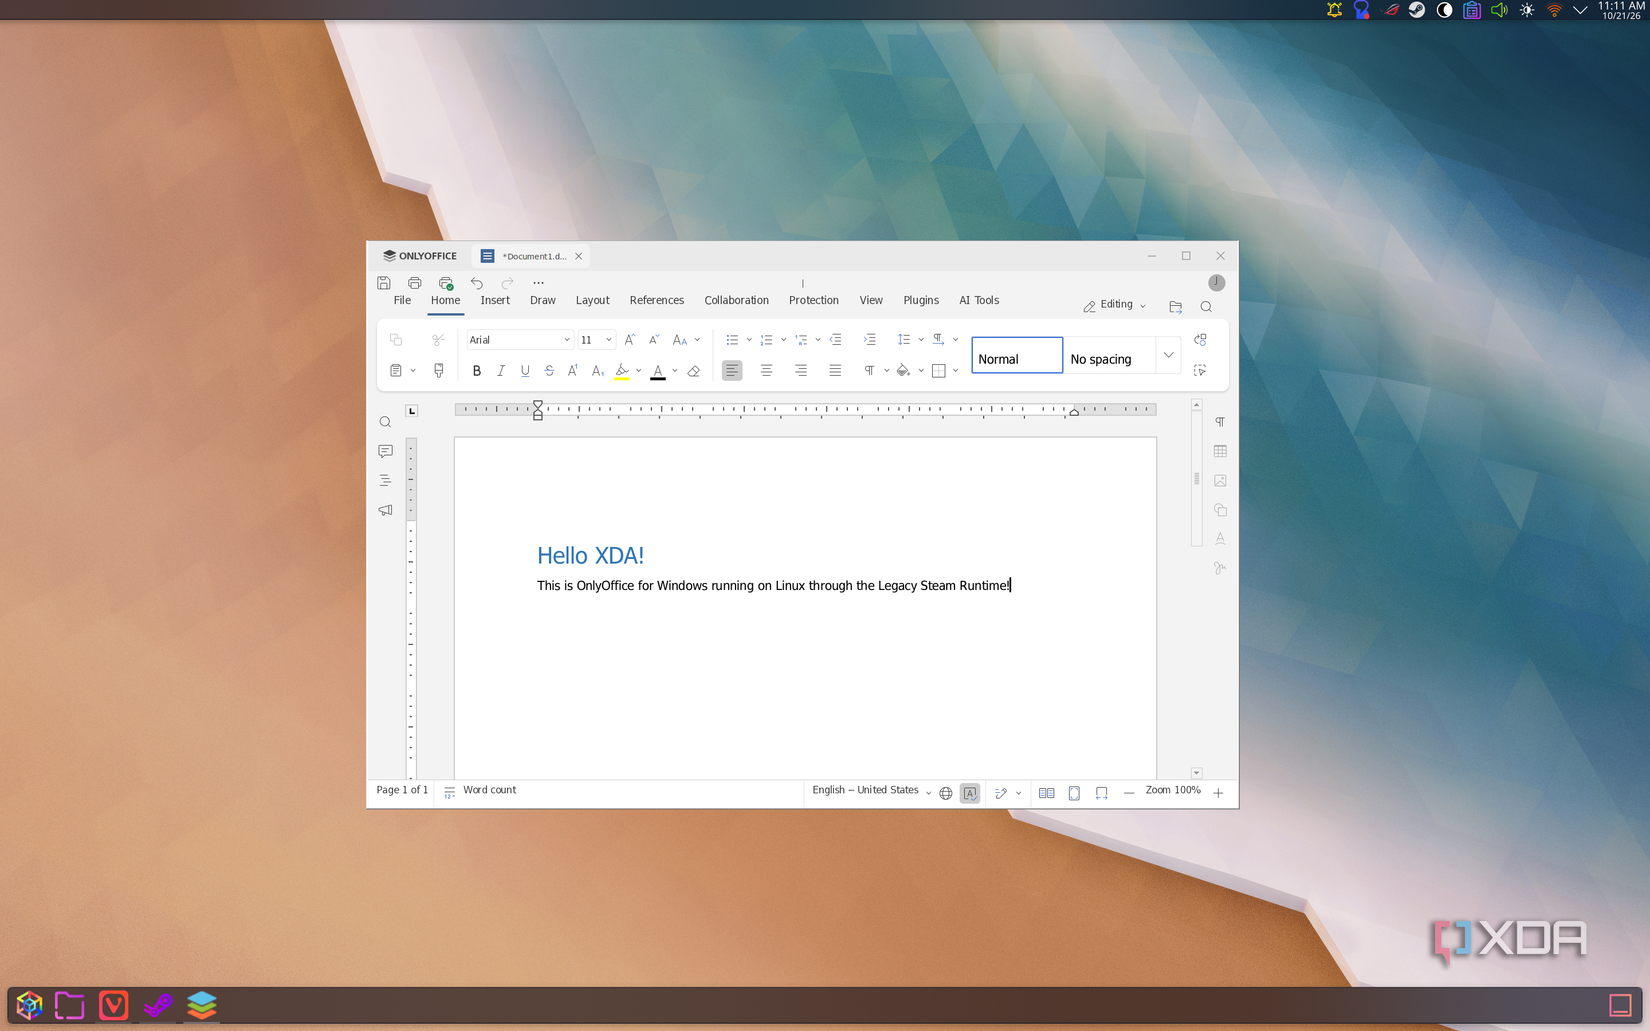Open English – United States language selector

871,791
